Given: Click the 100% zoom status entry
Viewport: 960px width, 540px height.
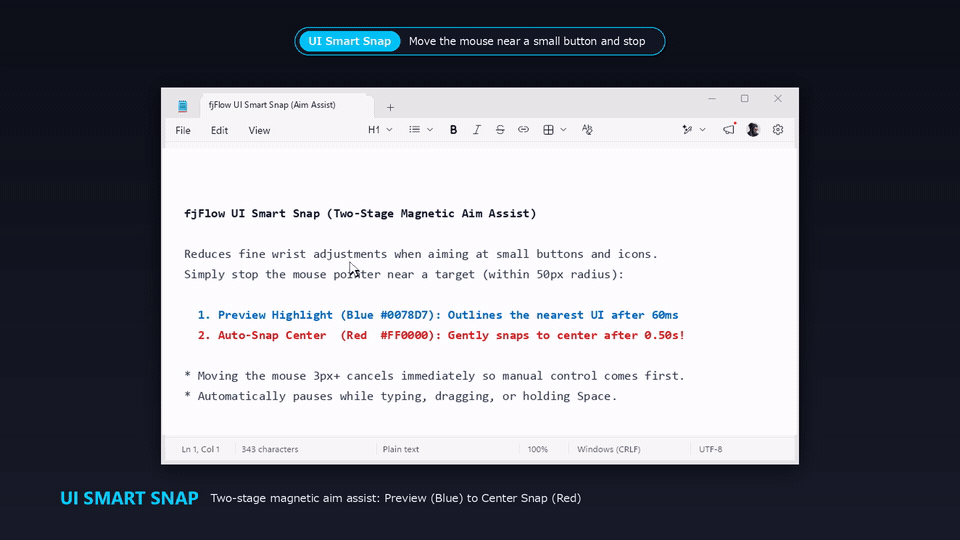Looking at the screenshot, I should tap(538, 449).
